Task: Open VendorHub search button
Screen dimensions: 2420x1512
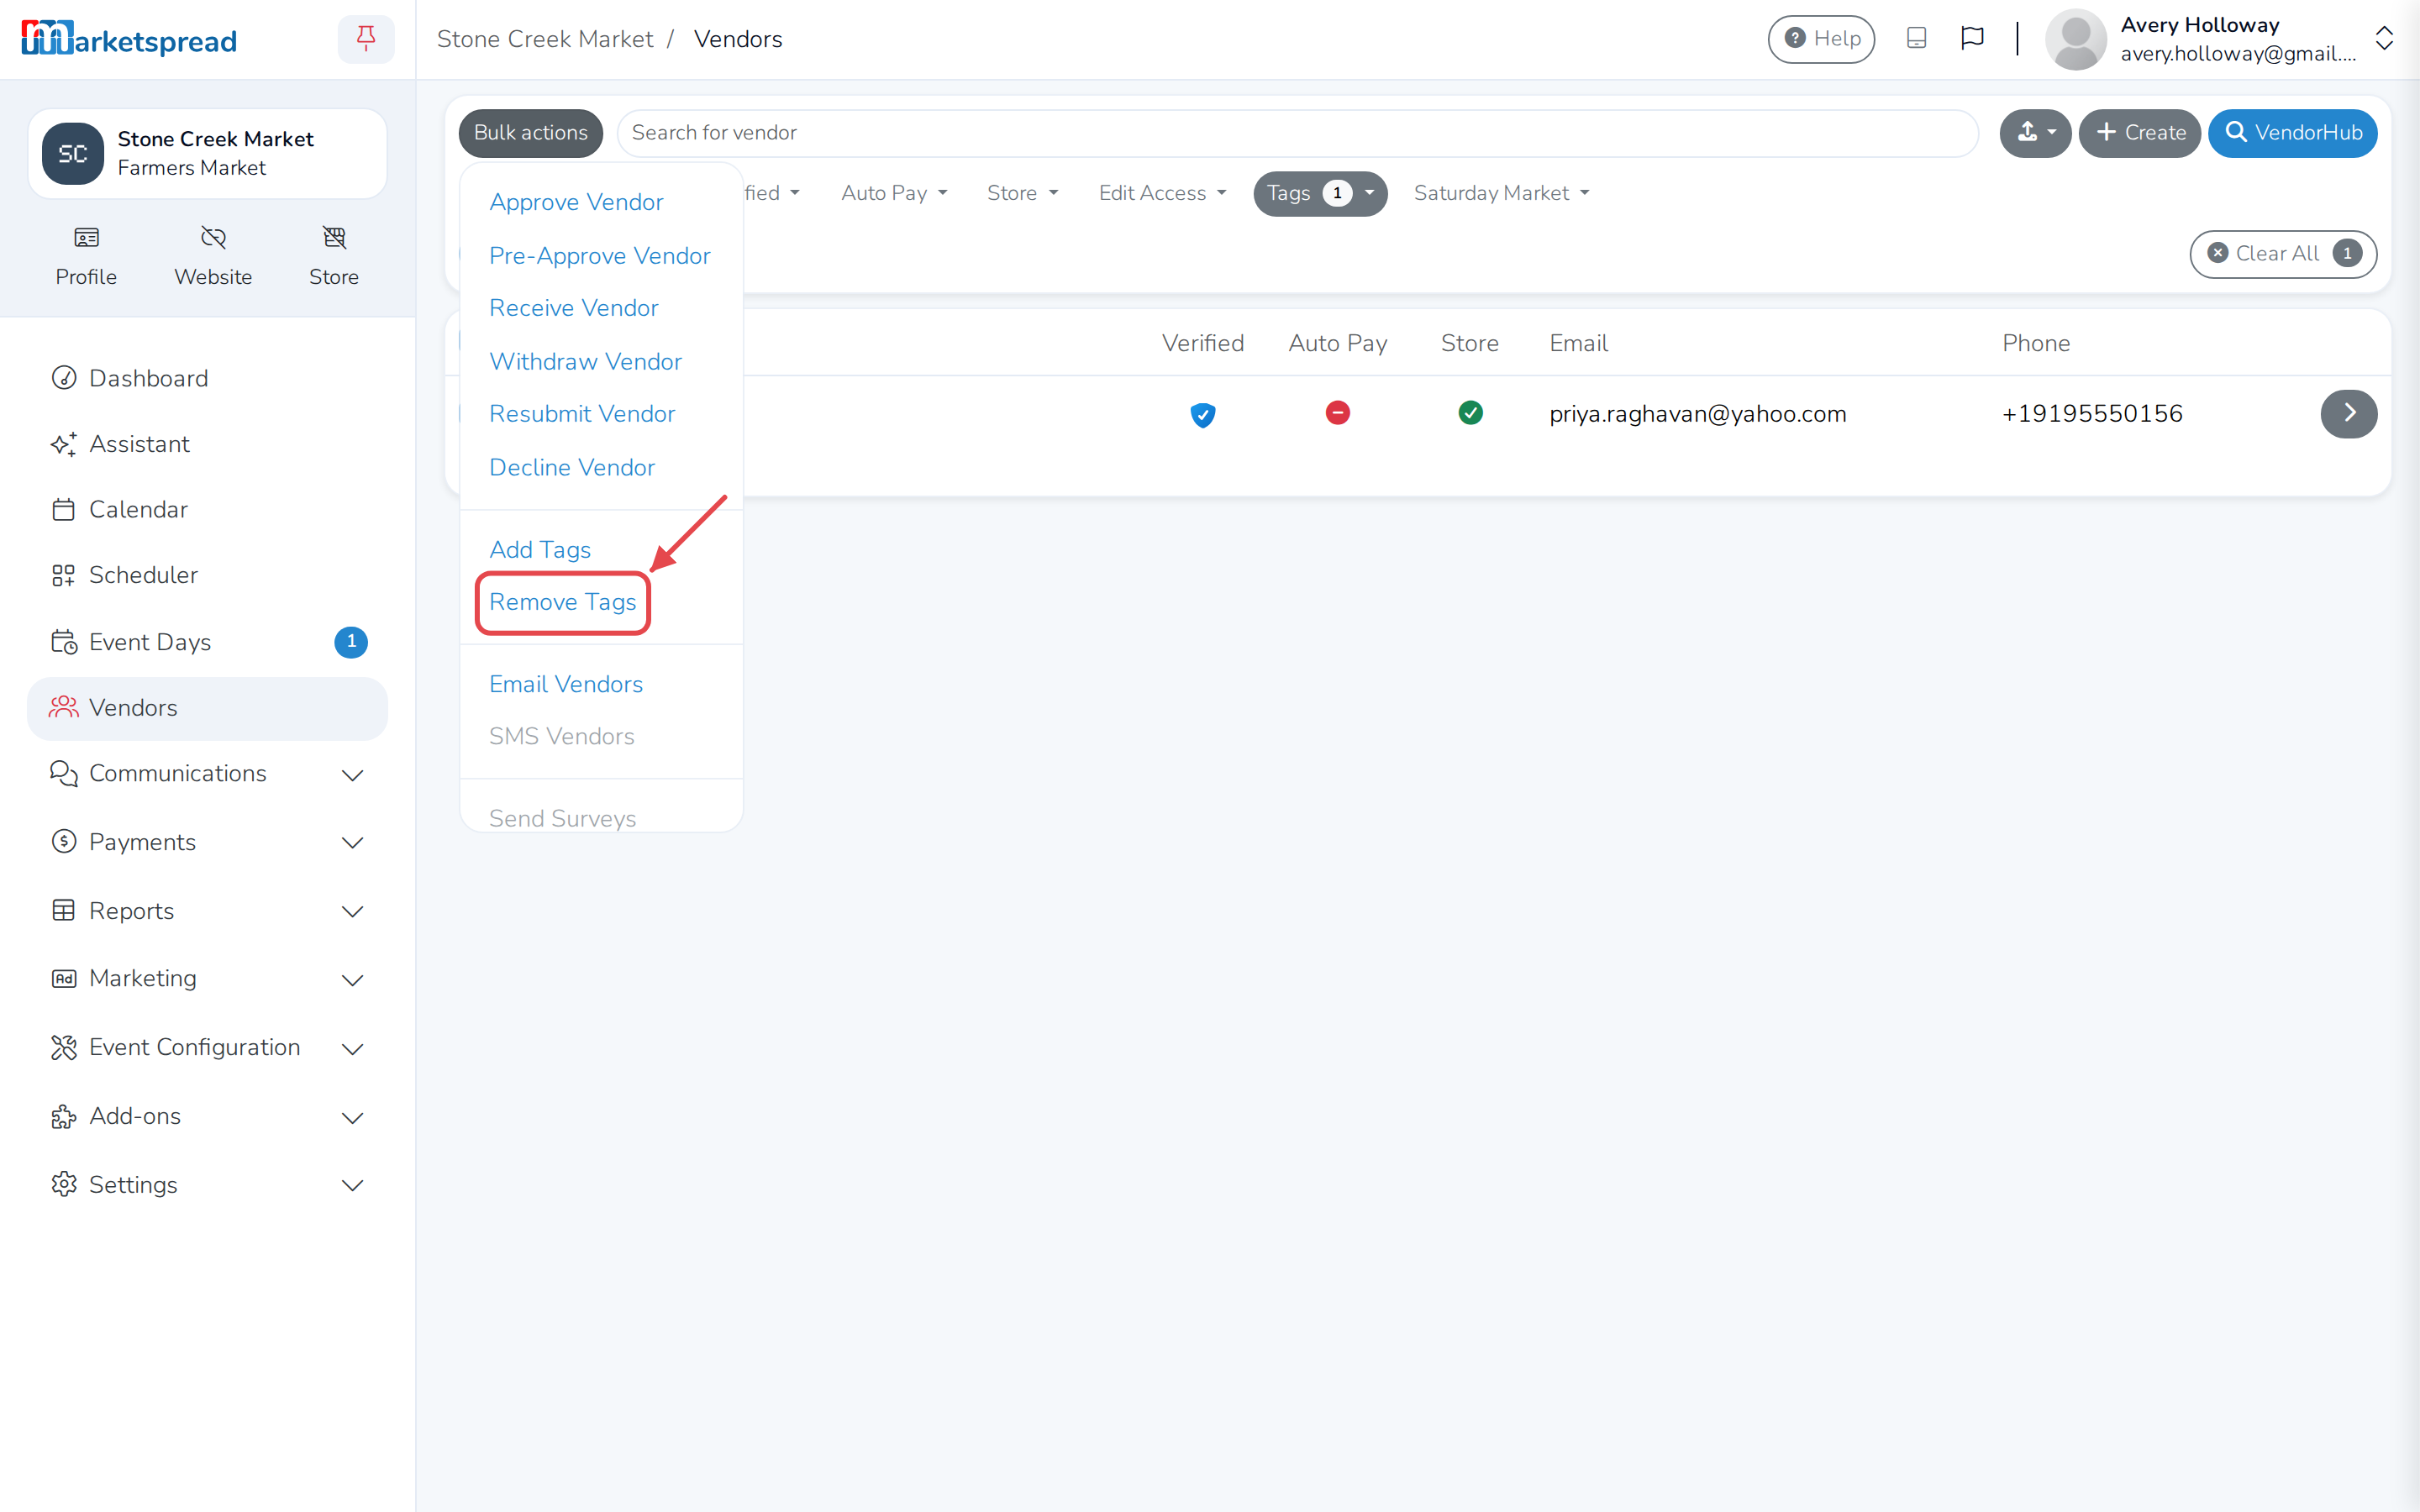Action: [x=2293, y=133]
